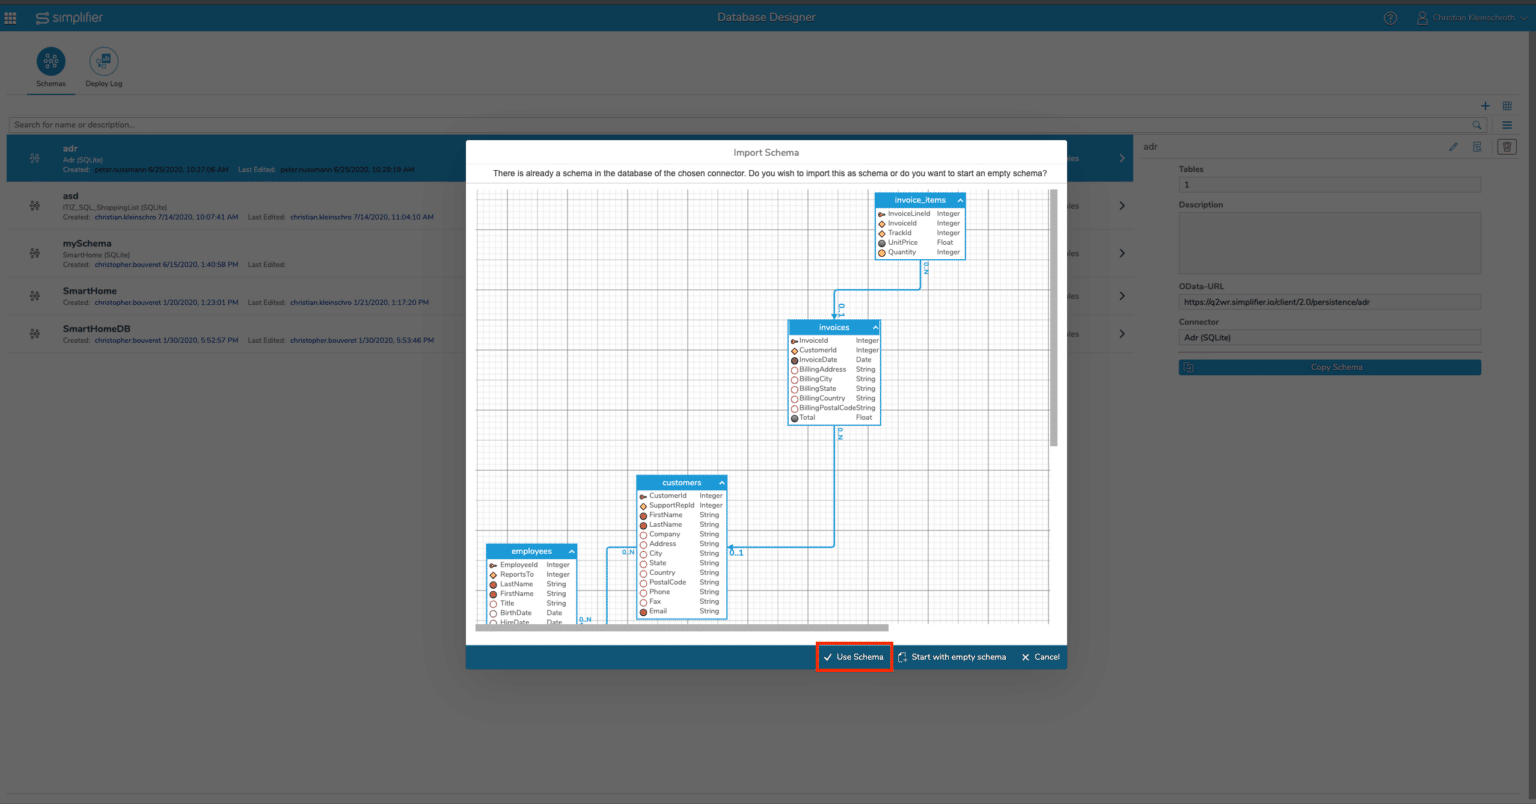Expand the adr row chevron
1536x804 pixels.
pyautogui.click(x=1122, y=158)
